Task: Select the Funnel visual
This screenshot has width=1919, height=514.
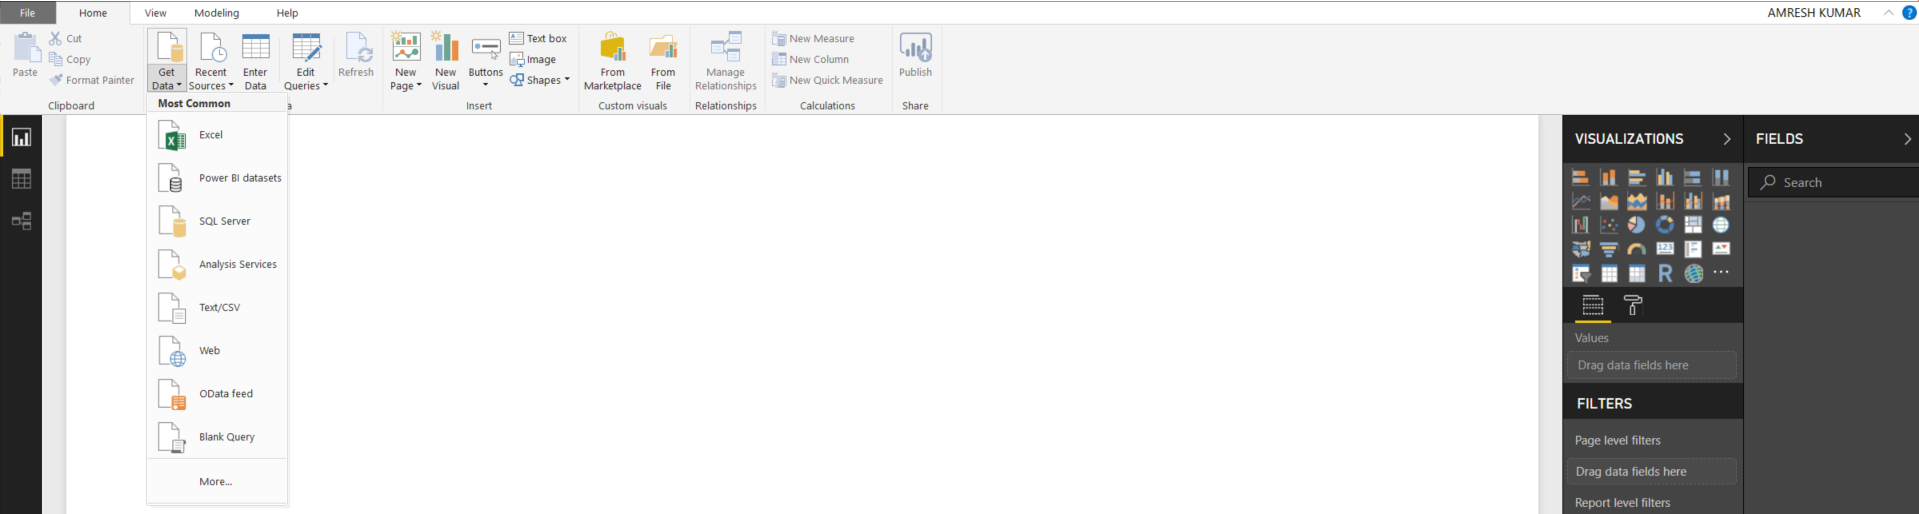Action: tap(1609, 249)
